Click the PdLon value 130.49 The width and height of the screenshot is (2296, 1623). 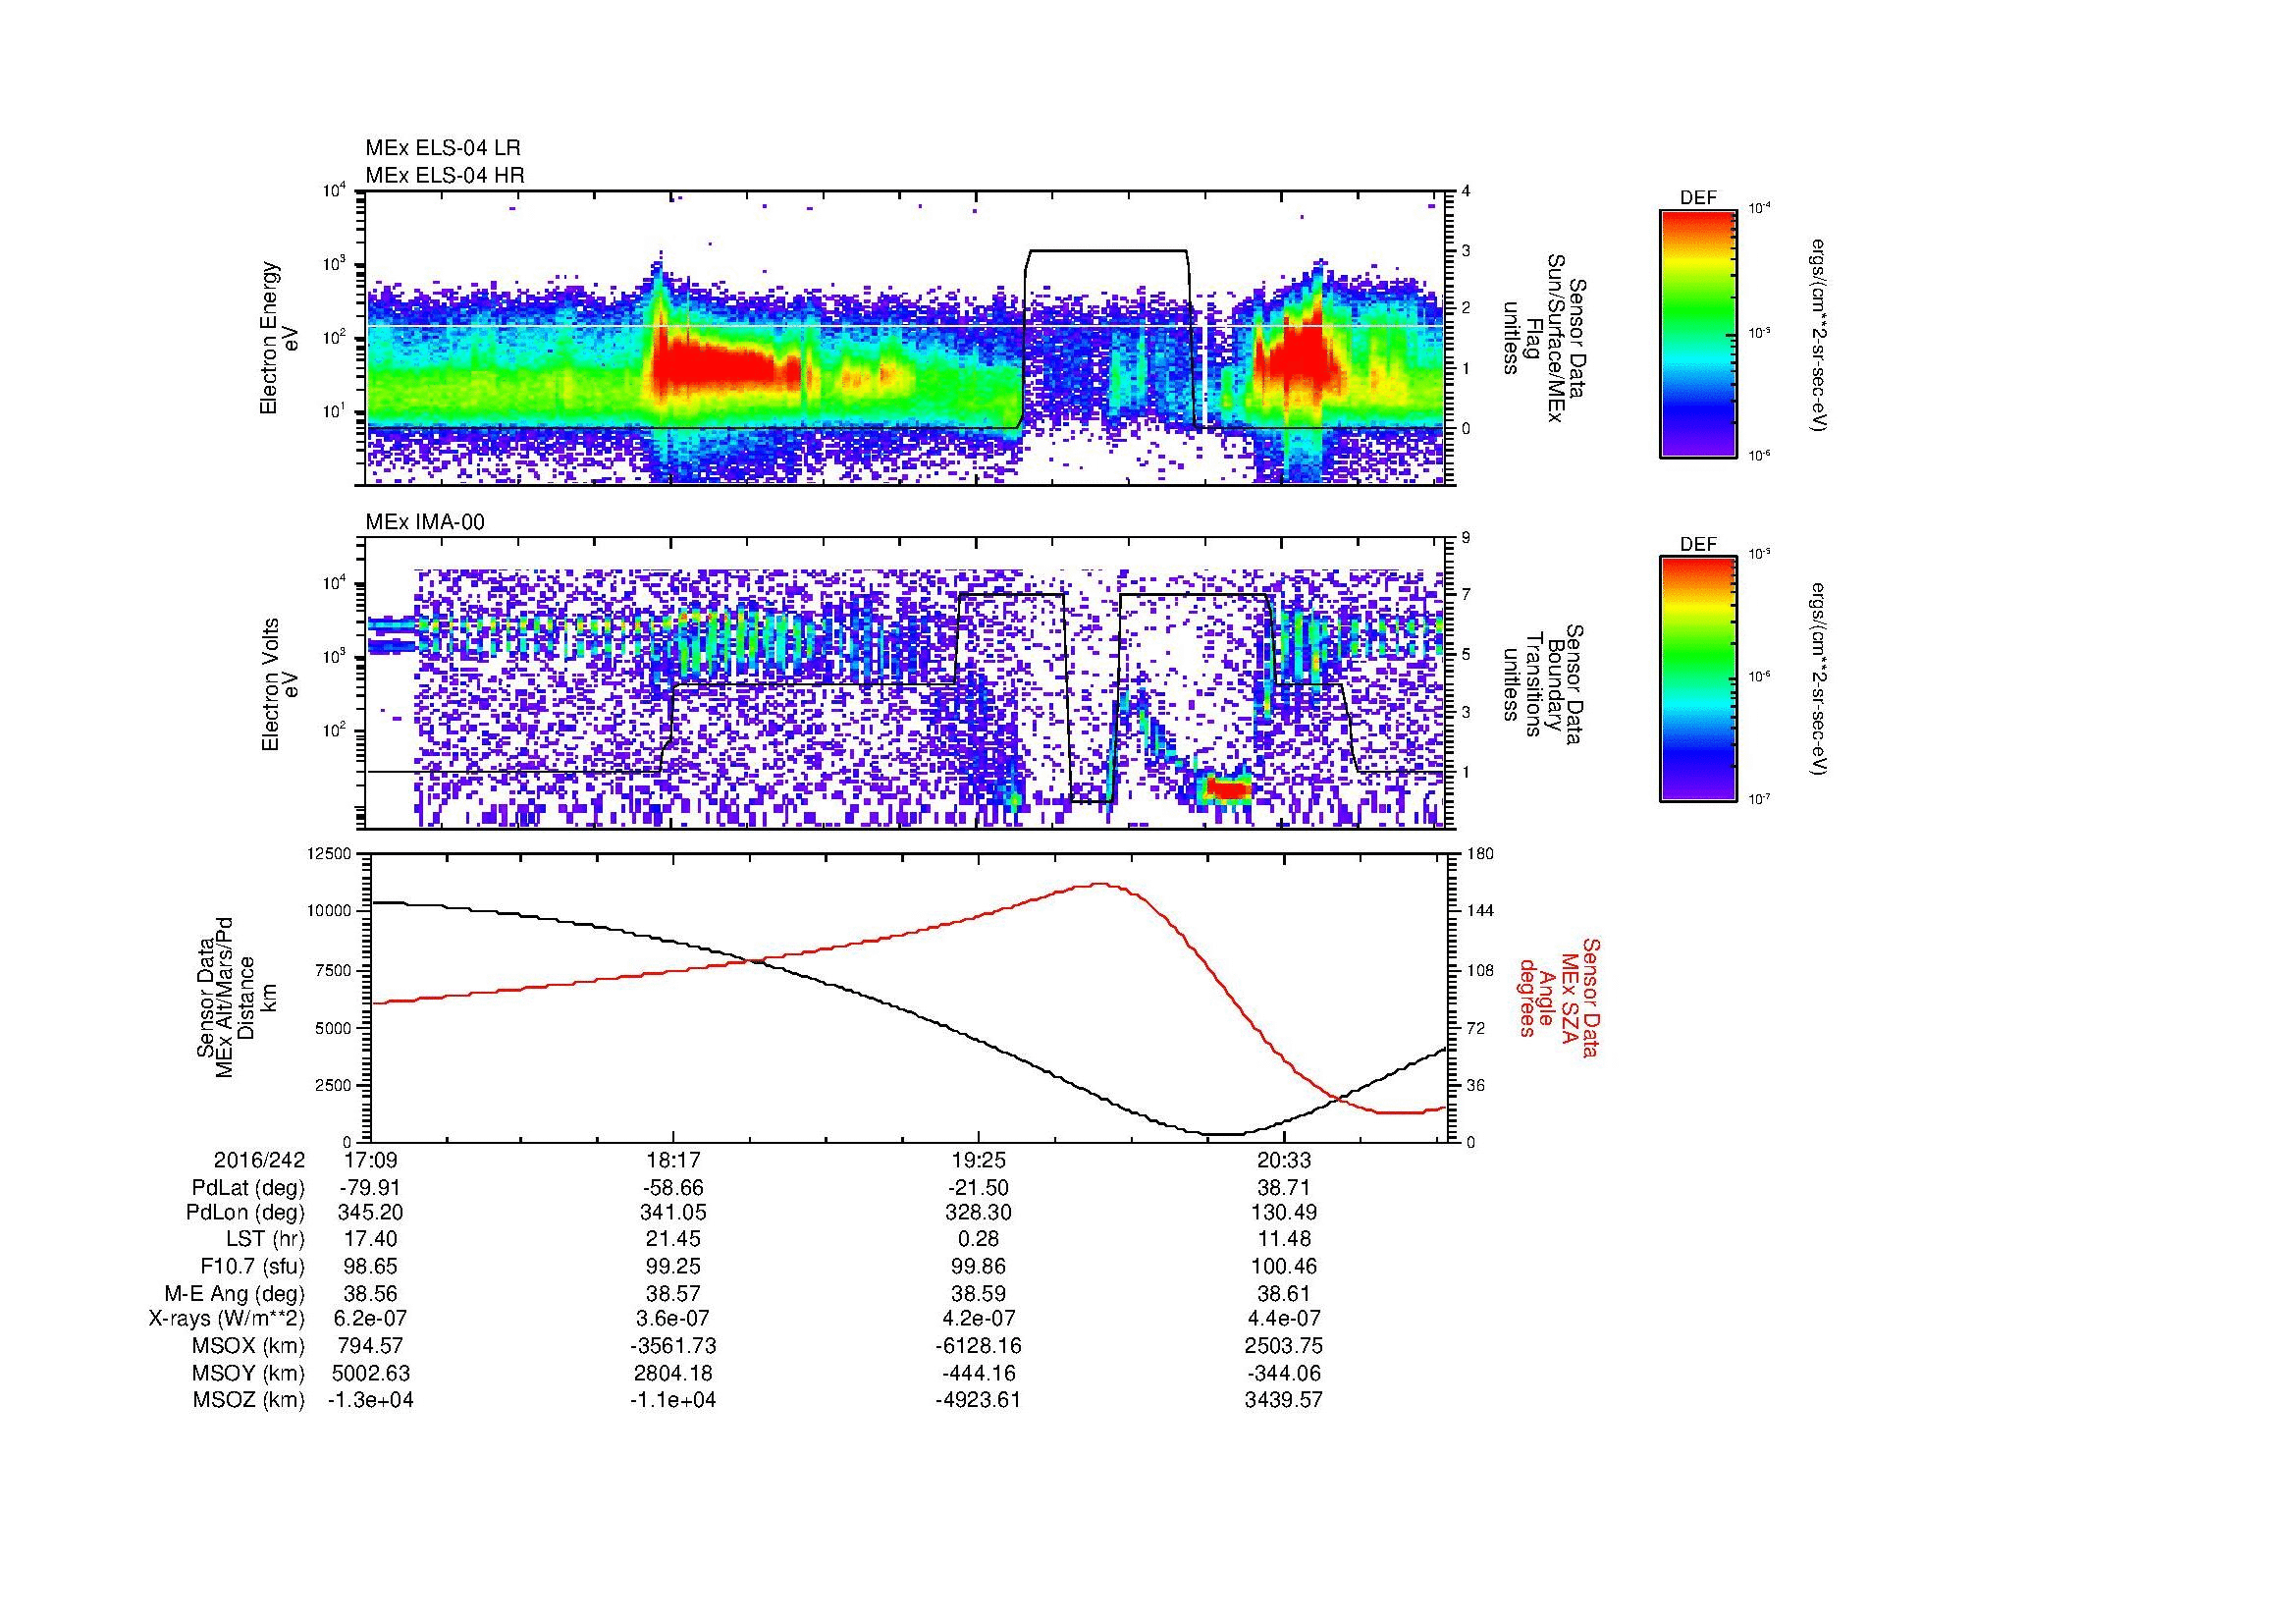pyautogui.click(x=1284, y=1214)
